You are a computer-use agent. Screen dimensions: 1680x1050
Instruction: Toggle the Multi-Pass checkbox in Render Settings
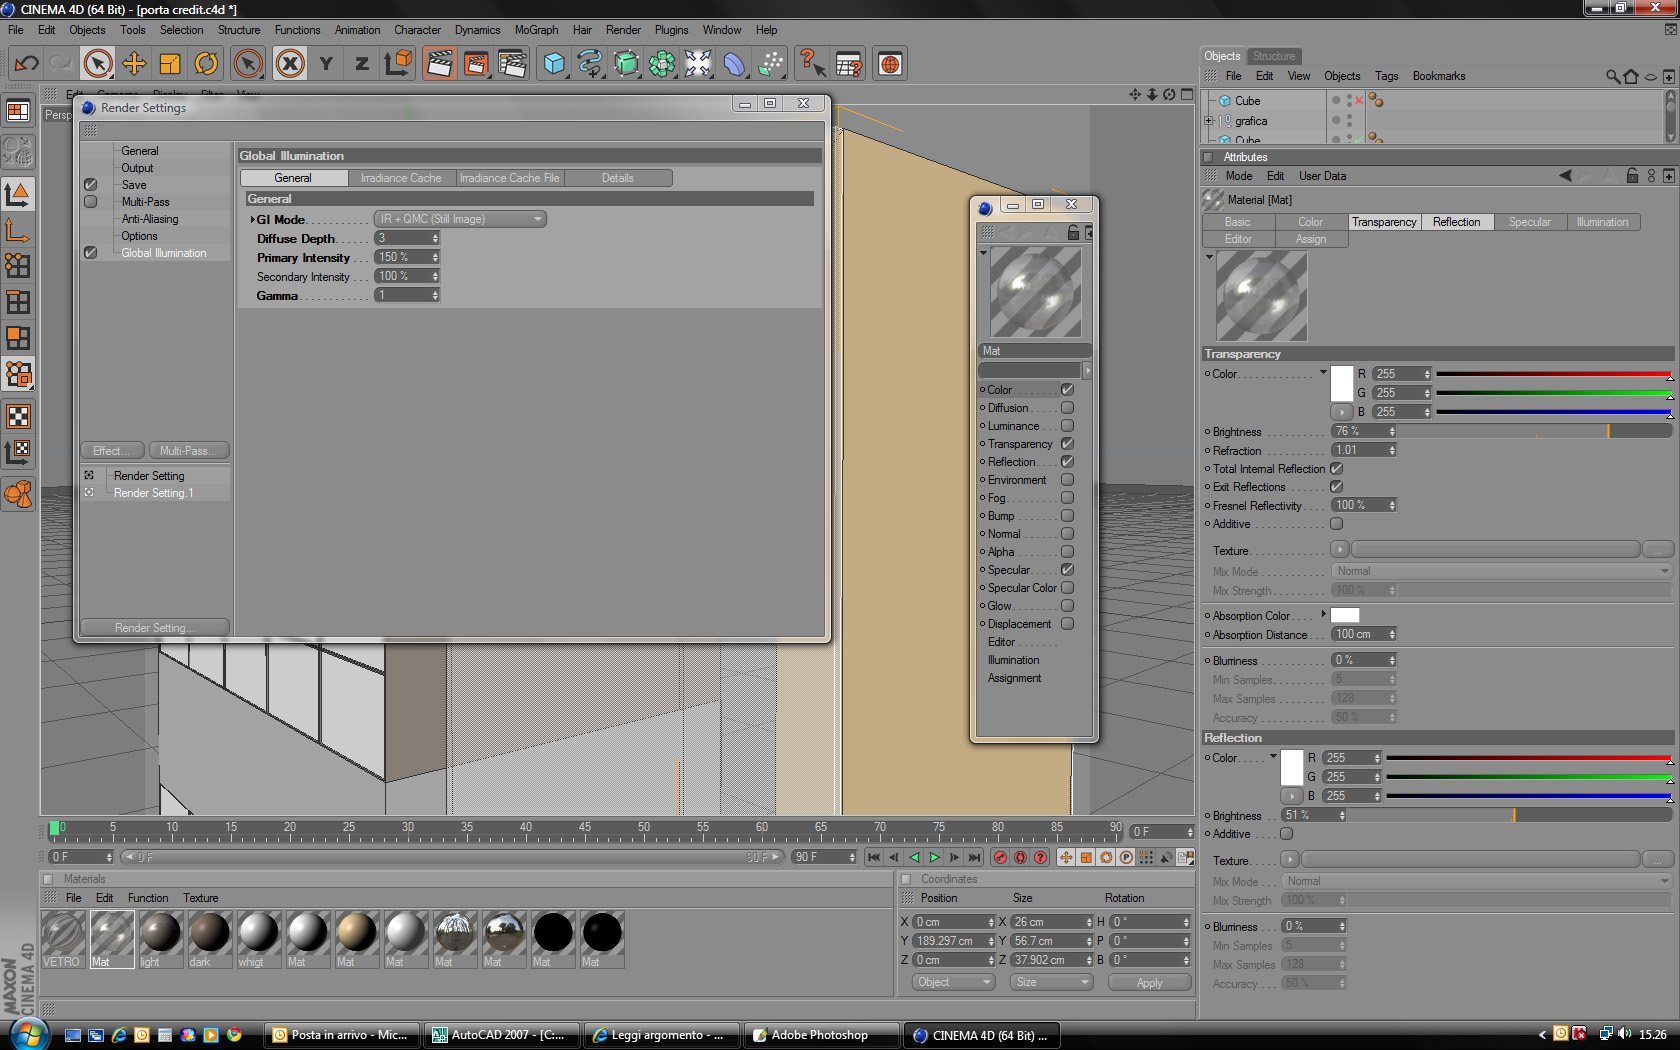(91, 202)
